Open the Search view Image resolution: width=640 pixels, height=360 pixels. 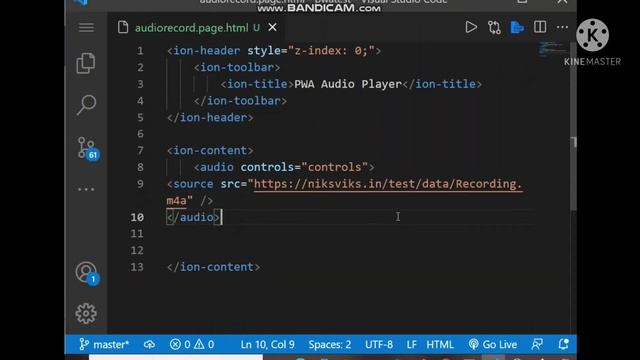[x=86, y=104]
